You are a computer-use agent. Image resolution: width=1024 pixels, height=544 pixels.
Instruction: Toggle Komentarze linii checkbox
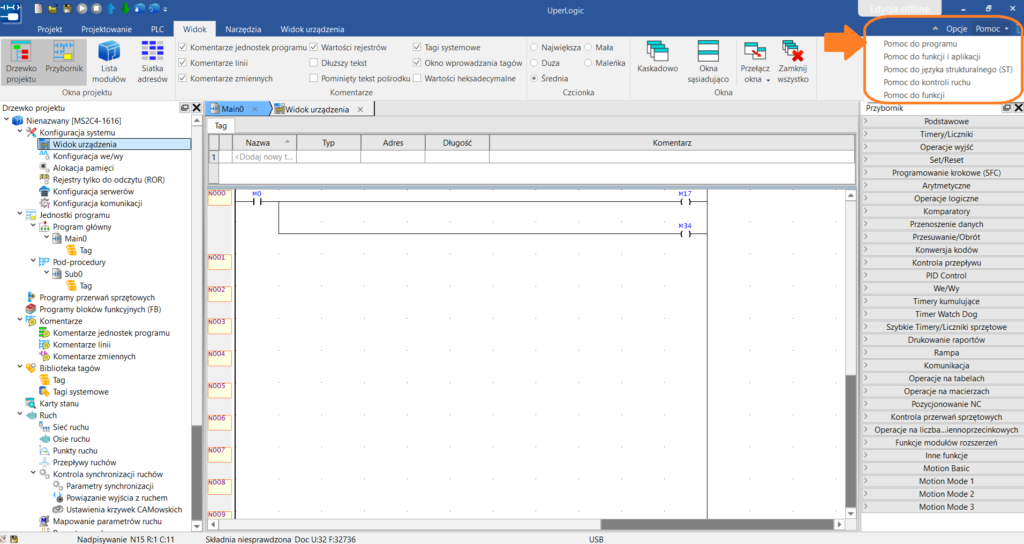tap(183, 63)
